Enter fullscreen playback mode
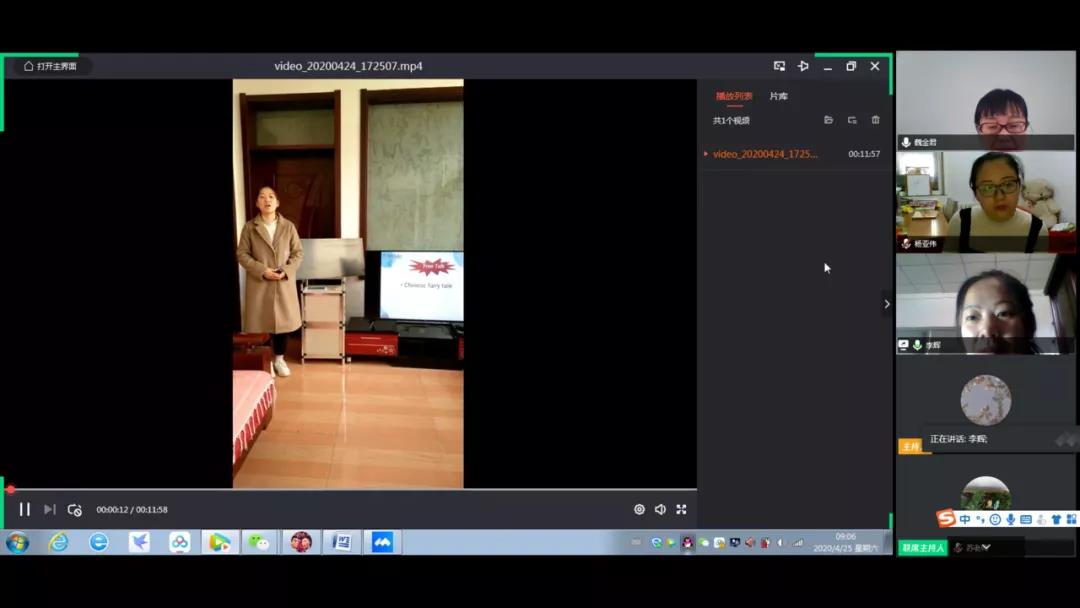1080x608 pixels. (681, 510)
